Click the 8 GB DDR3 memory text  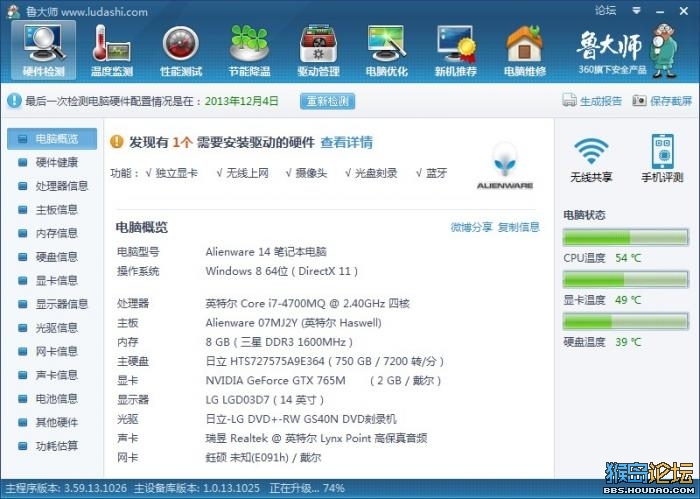(279, 342)
